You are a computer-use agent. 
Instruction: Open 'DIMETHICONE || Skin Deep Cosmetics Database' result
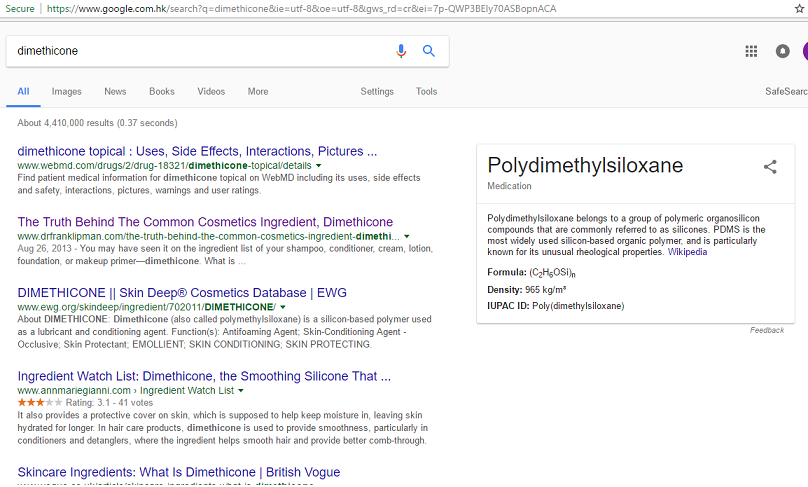click(x=182, y=293)
